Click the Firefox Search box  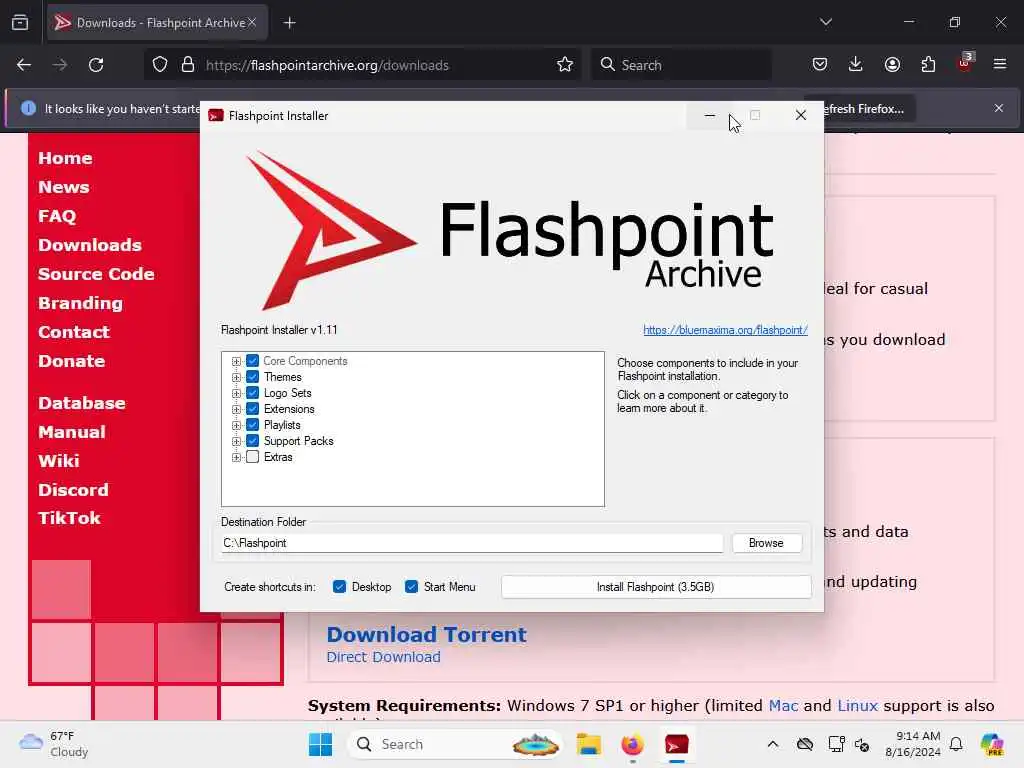point(681,65)
